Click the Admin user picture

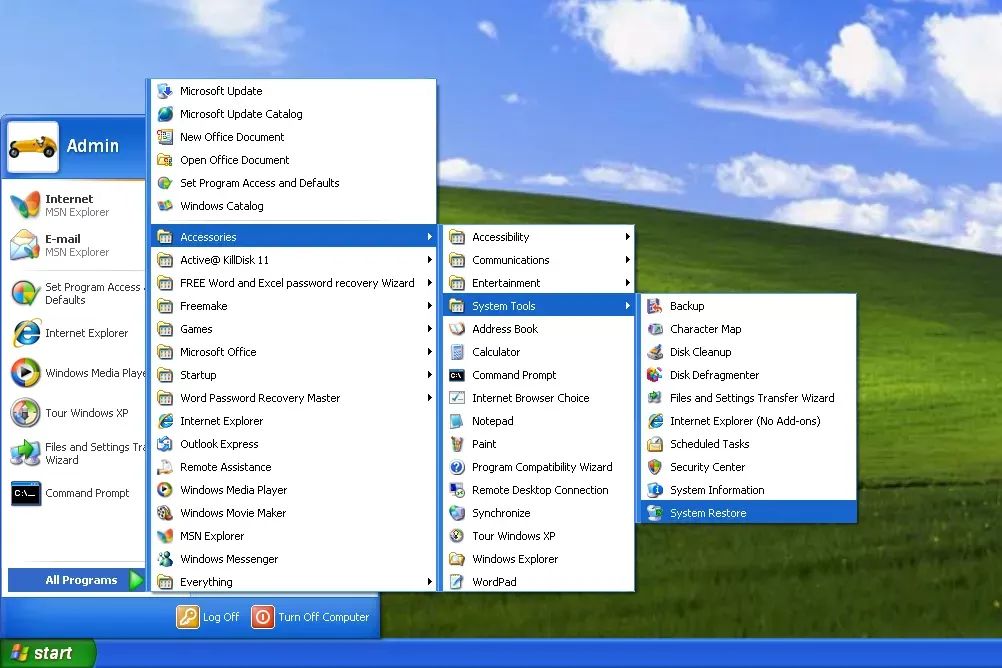click(33, 146)
